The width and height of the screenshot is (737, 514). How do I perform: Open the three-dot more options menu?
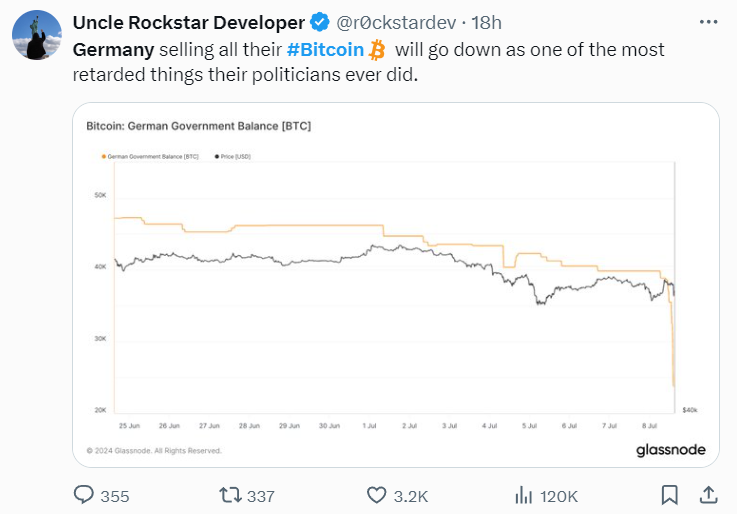point(708,22)
